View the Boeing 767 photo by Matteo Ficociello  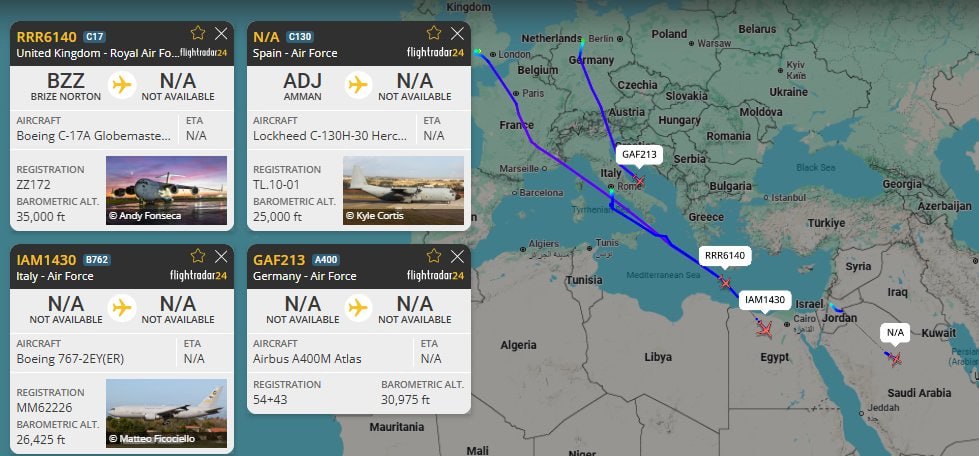(166, 413)
